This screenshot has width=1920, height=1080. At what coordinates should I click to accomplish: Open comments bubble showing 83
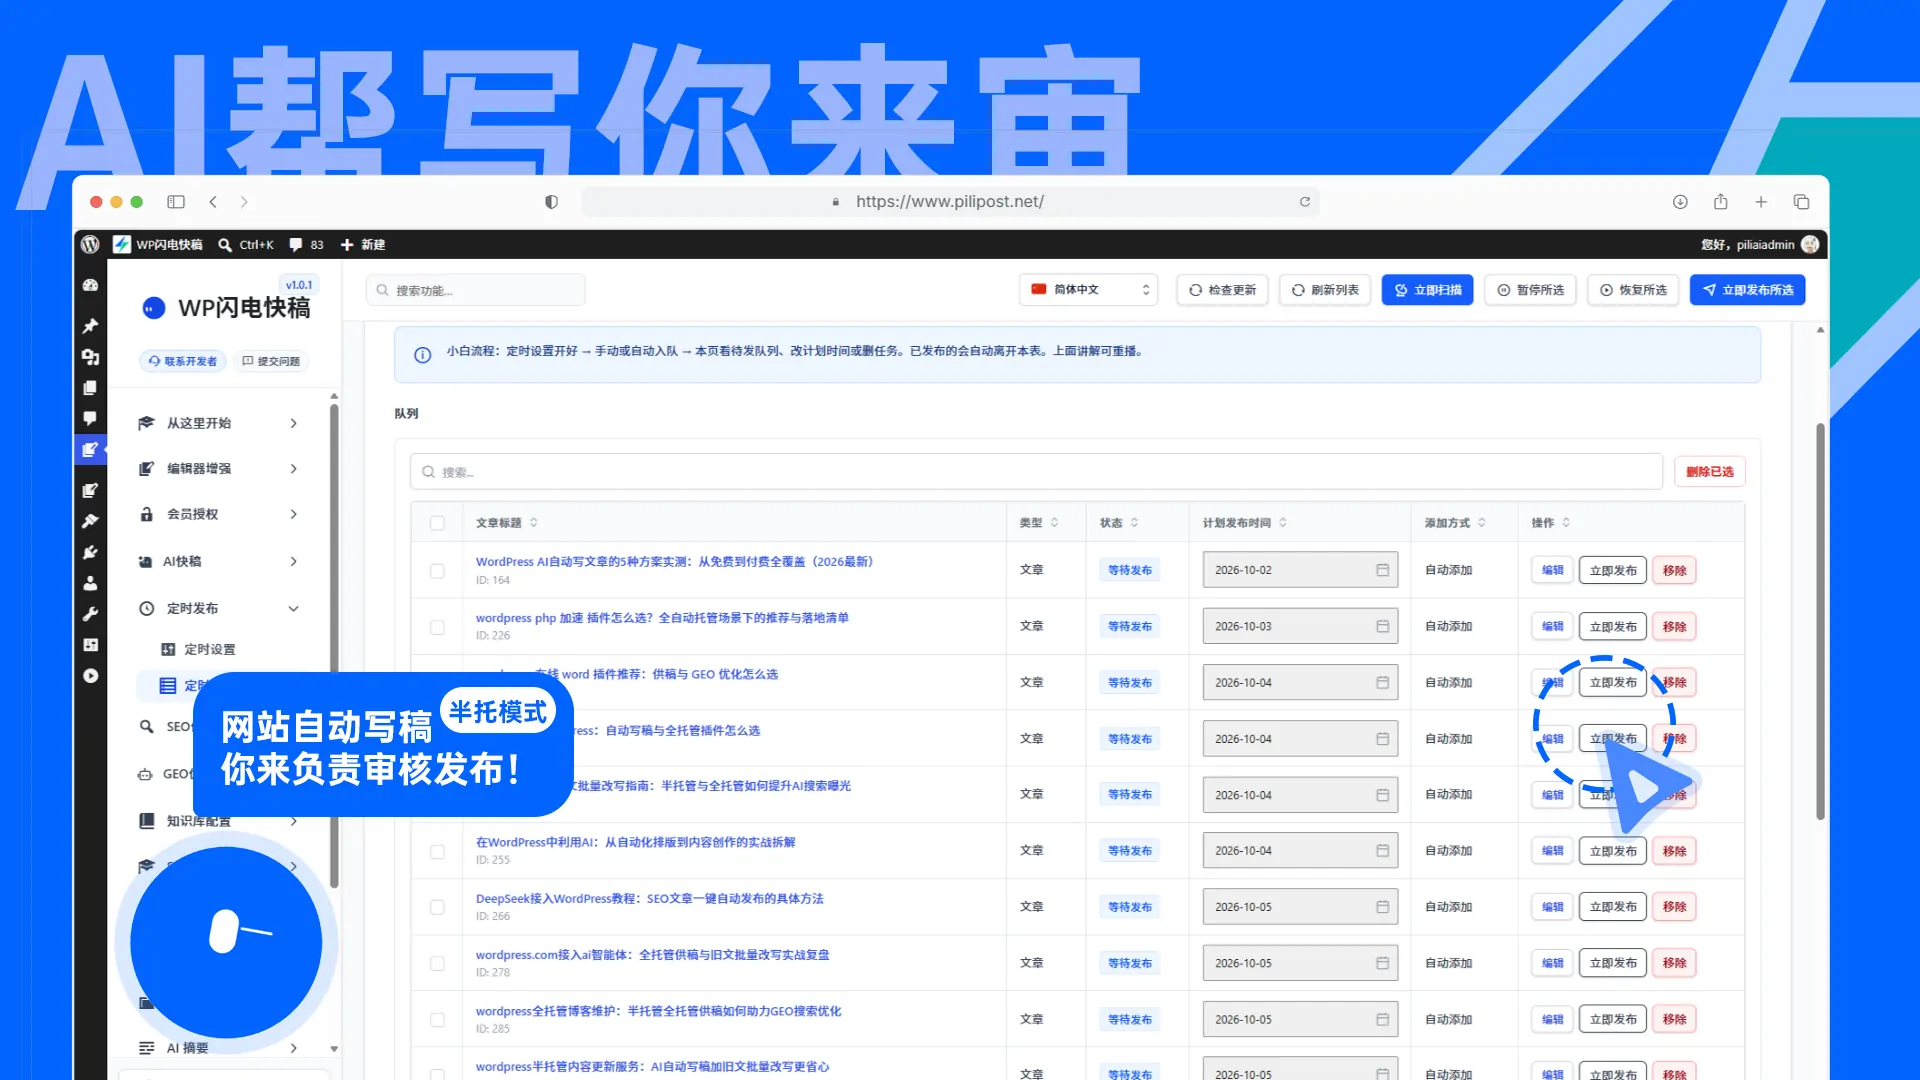[306, 244]
